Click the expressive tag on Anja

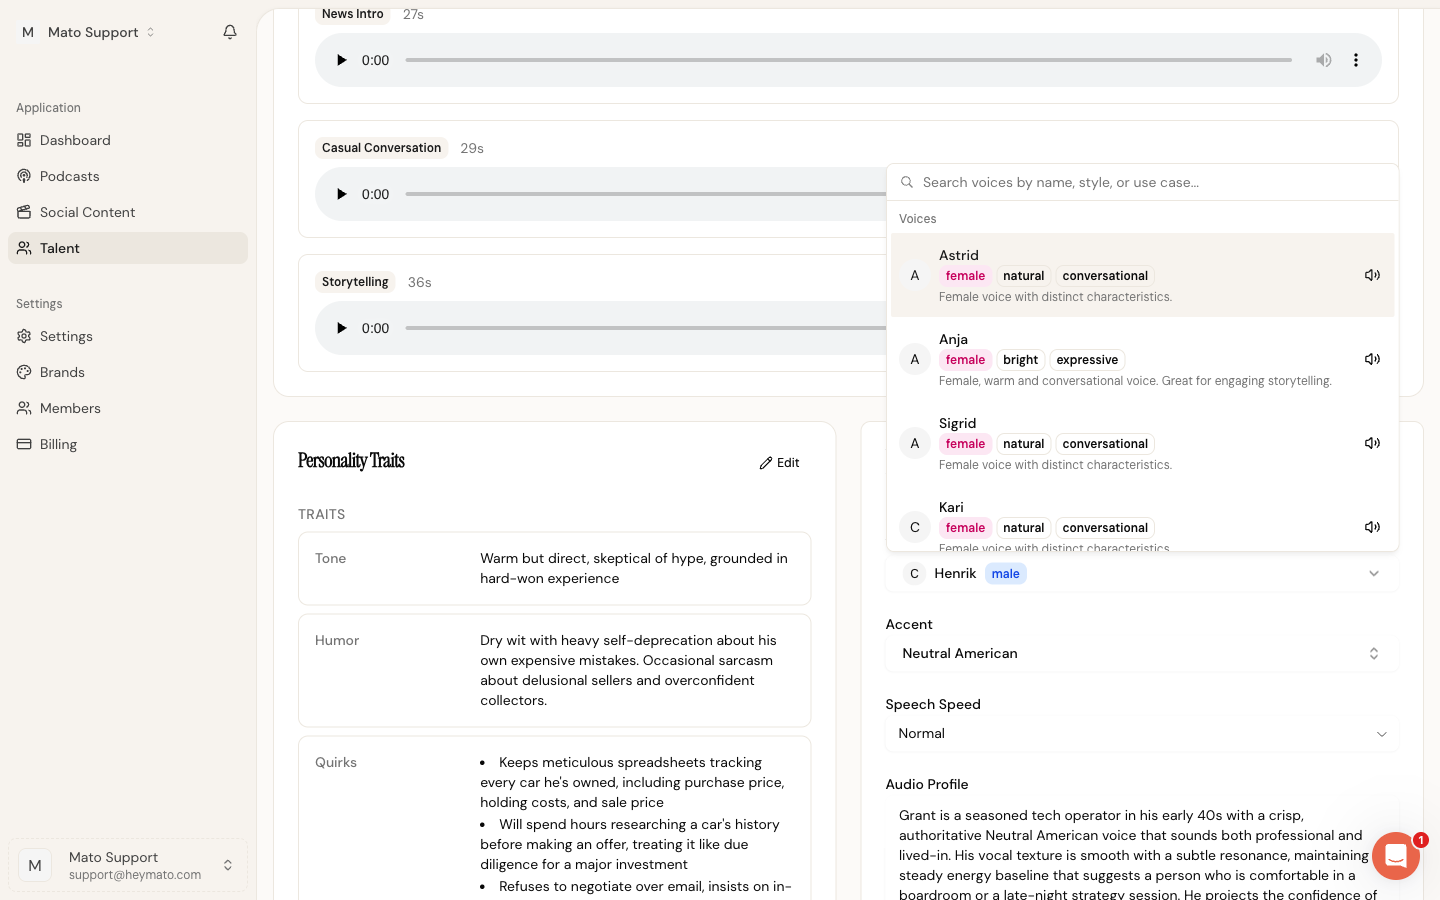click(x=1087, y=360)
